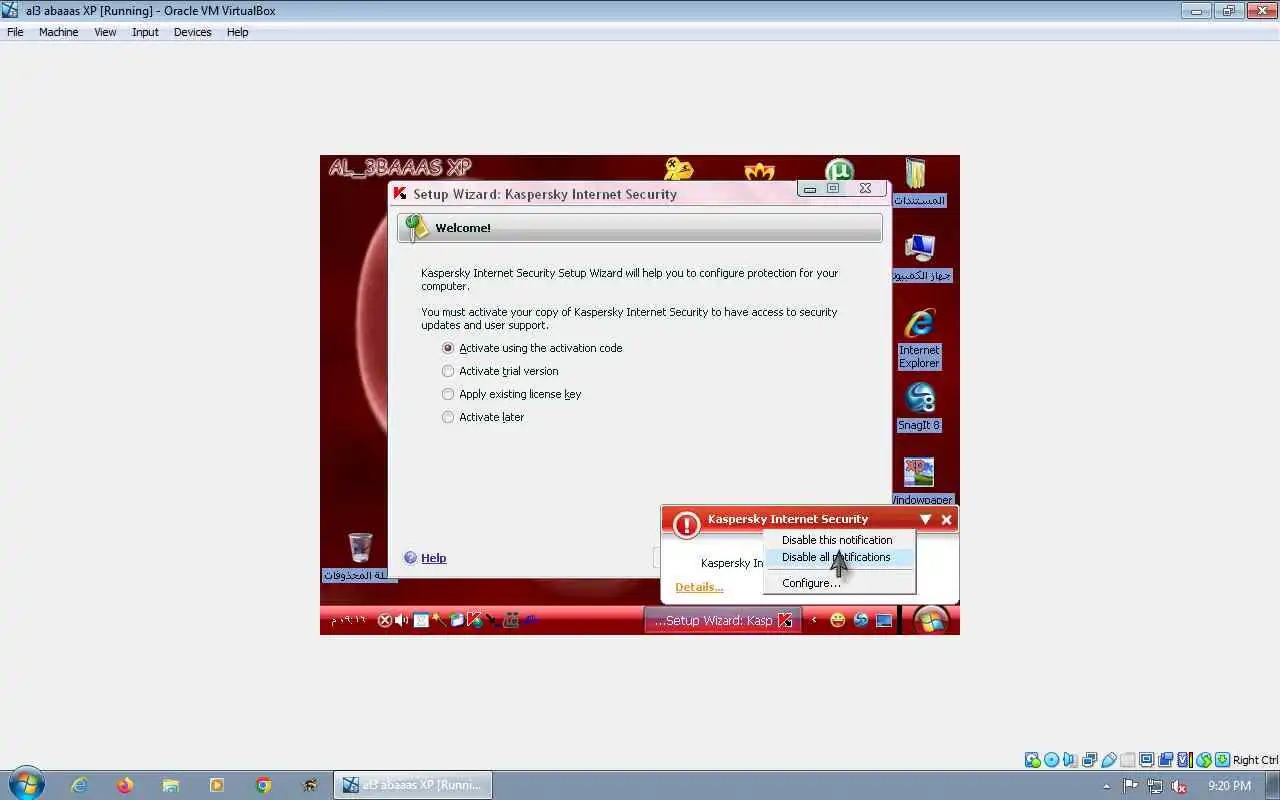Click VirtualBox display status icon

[1146, 760]
